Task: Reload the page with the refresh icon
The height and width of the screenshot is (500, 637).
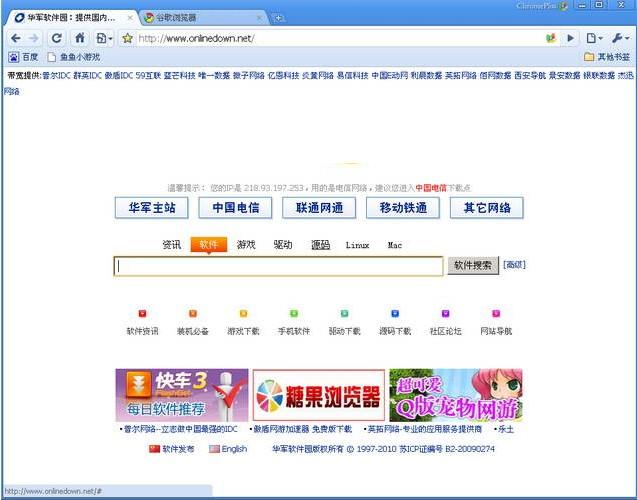Action: point(56,38)
